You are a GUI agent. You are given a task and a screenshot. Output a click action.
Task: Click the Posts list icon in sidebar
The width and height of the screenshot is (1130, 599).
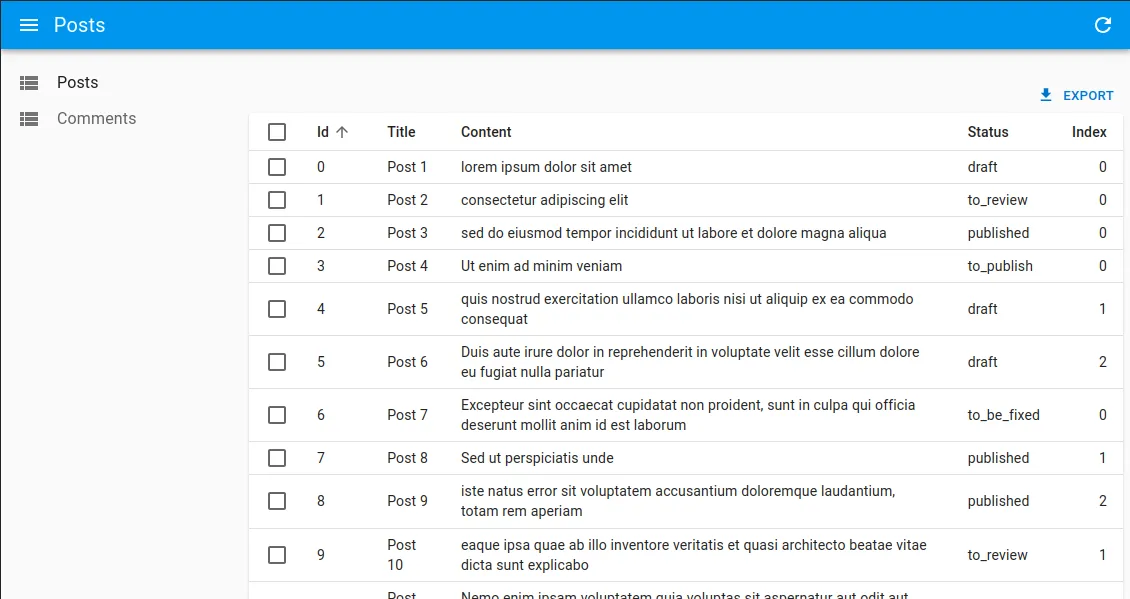29,83
